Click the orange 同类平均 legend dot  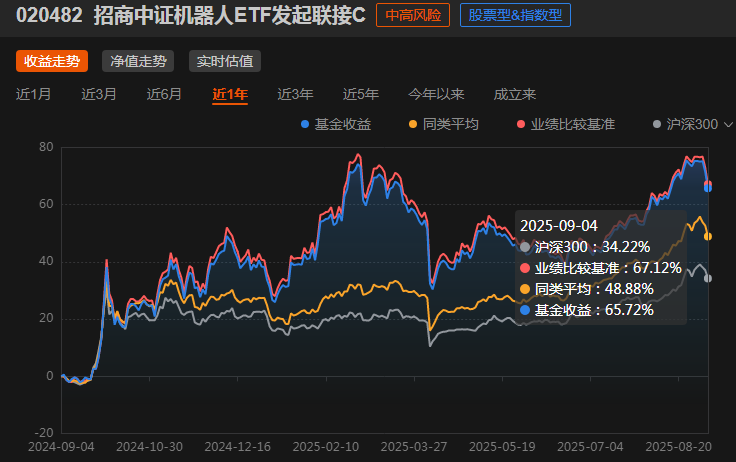click(413, 124)
